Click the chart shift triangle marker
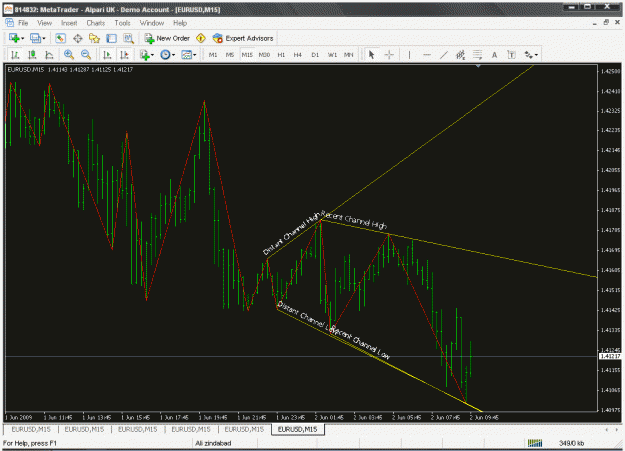The image size is (625, 451). click(x=478, y=66)
